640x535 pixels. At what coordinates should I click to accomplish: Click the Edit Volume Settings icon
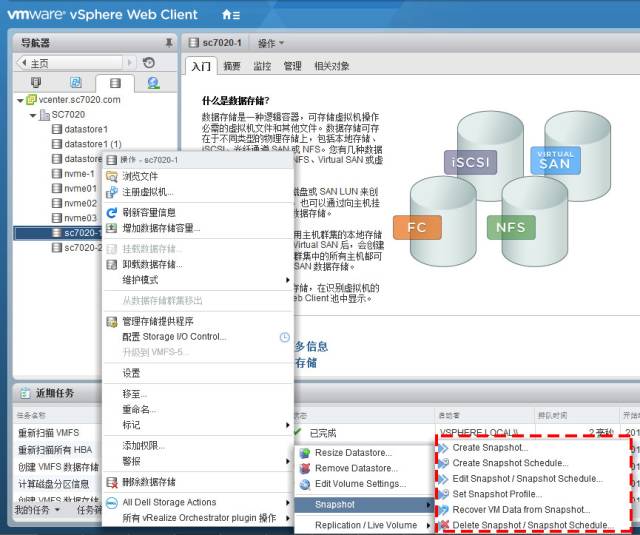click(x=304, y=484)
